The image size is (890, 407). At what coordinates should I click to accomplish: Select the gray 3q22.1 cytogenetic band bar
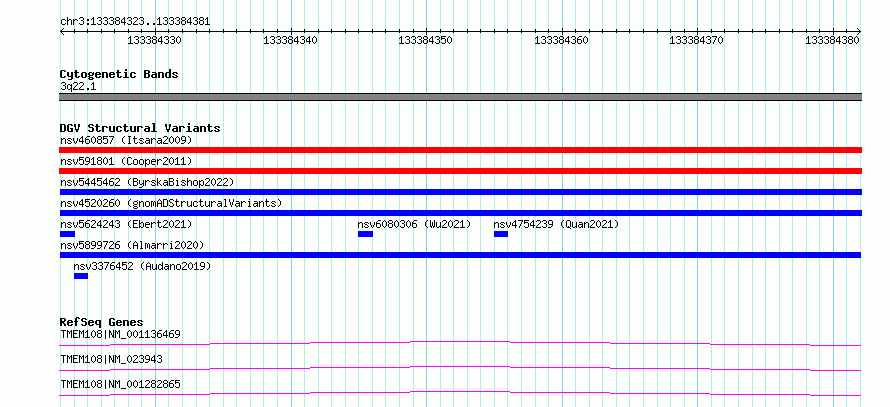(460, 97)
